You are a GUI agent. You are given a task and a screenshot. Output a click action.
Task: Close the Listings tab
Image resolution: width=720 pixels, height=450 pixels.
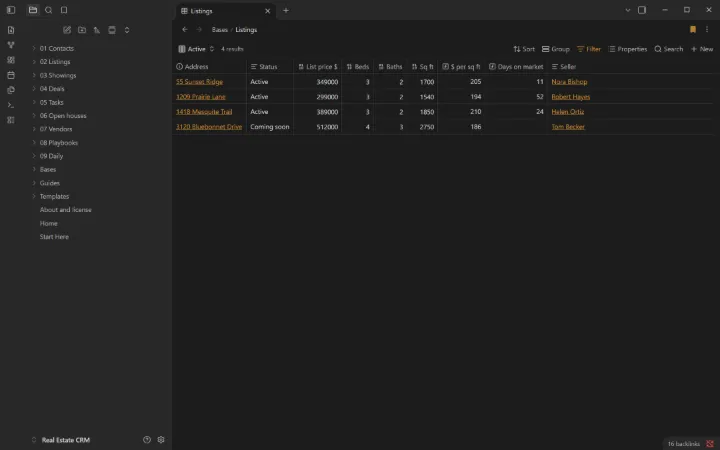pyautogui.click(x=268, y=11)
